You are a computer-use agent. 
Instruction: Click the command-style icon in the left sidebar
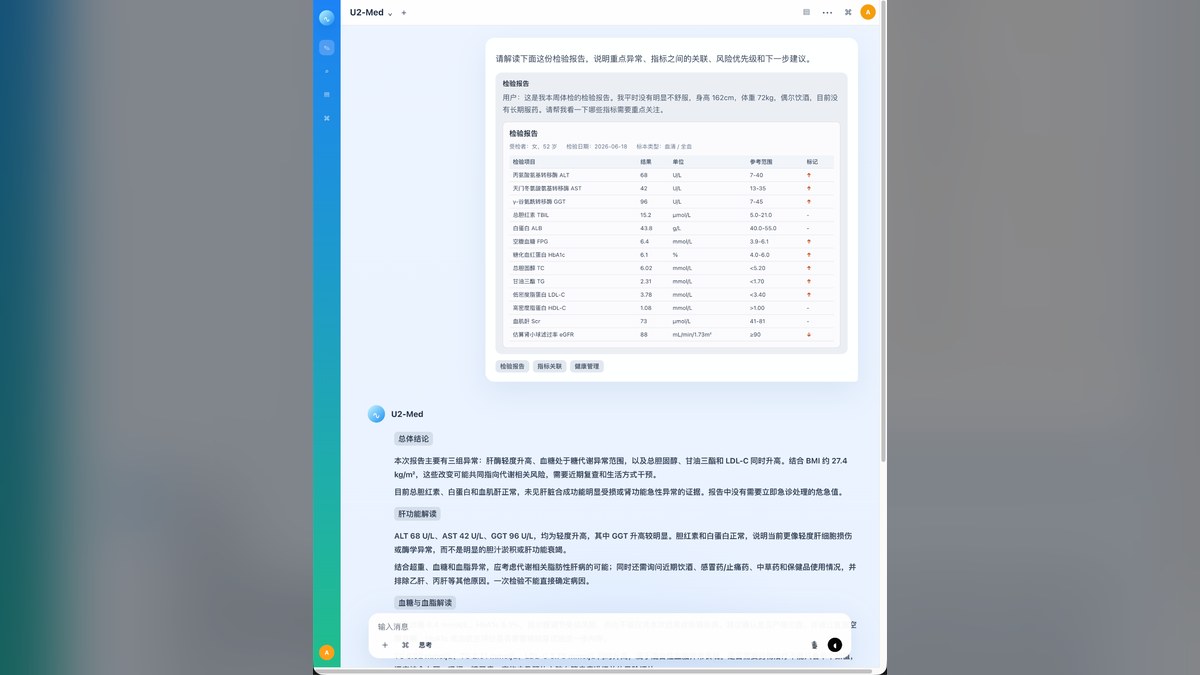coord(327,118)
